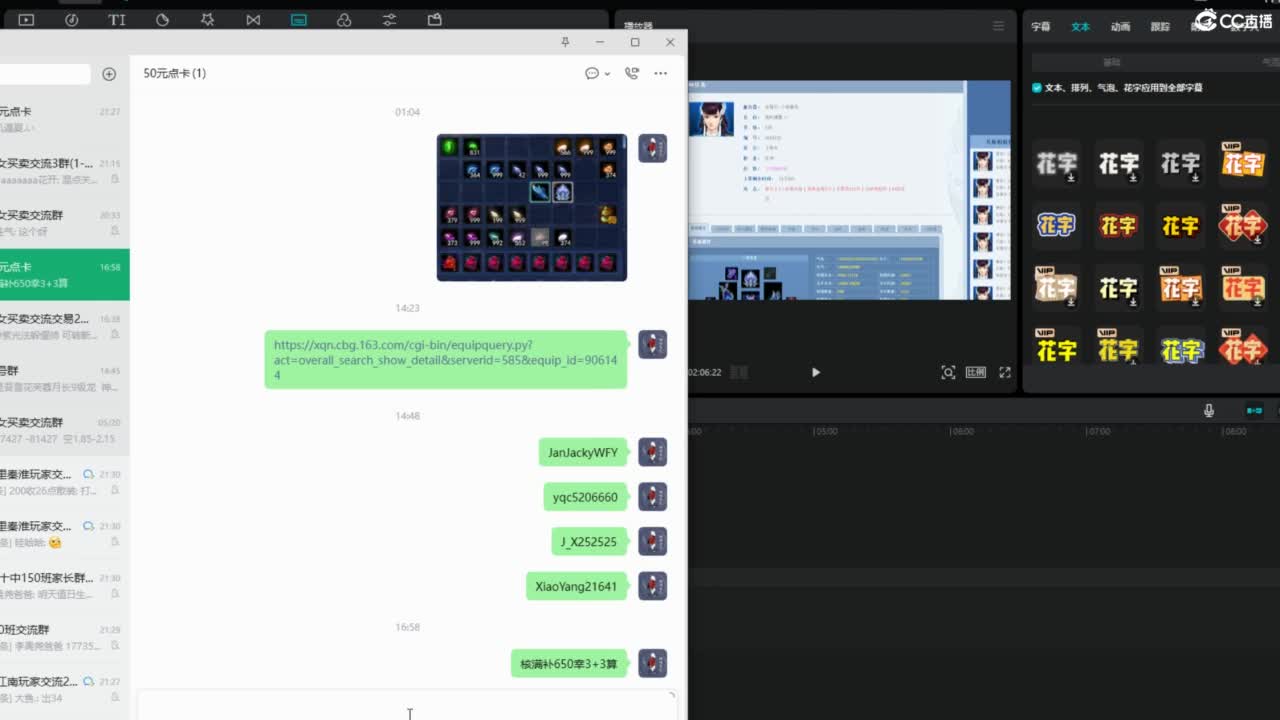The width and height of the screenshot is (1280, 720).
Task: Click sender avatar beside inventory image
Action: pos(653,148)
